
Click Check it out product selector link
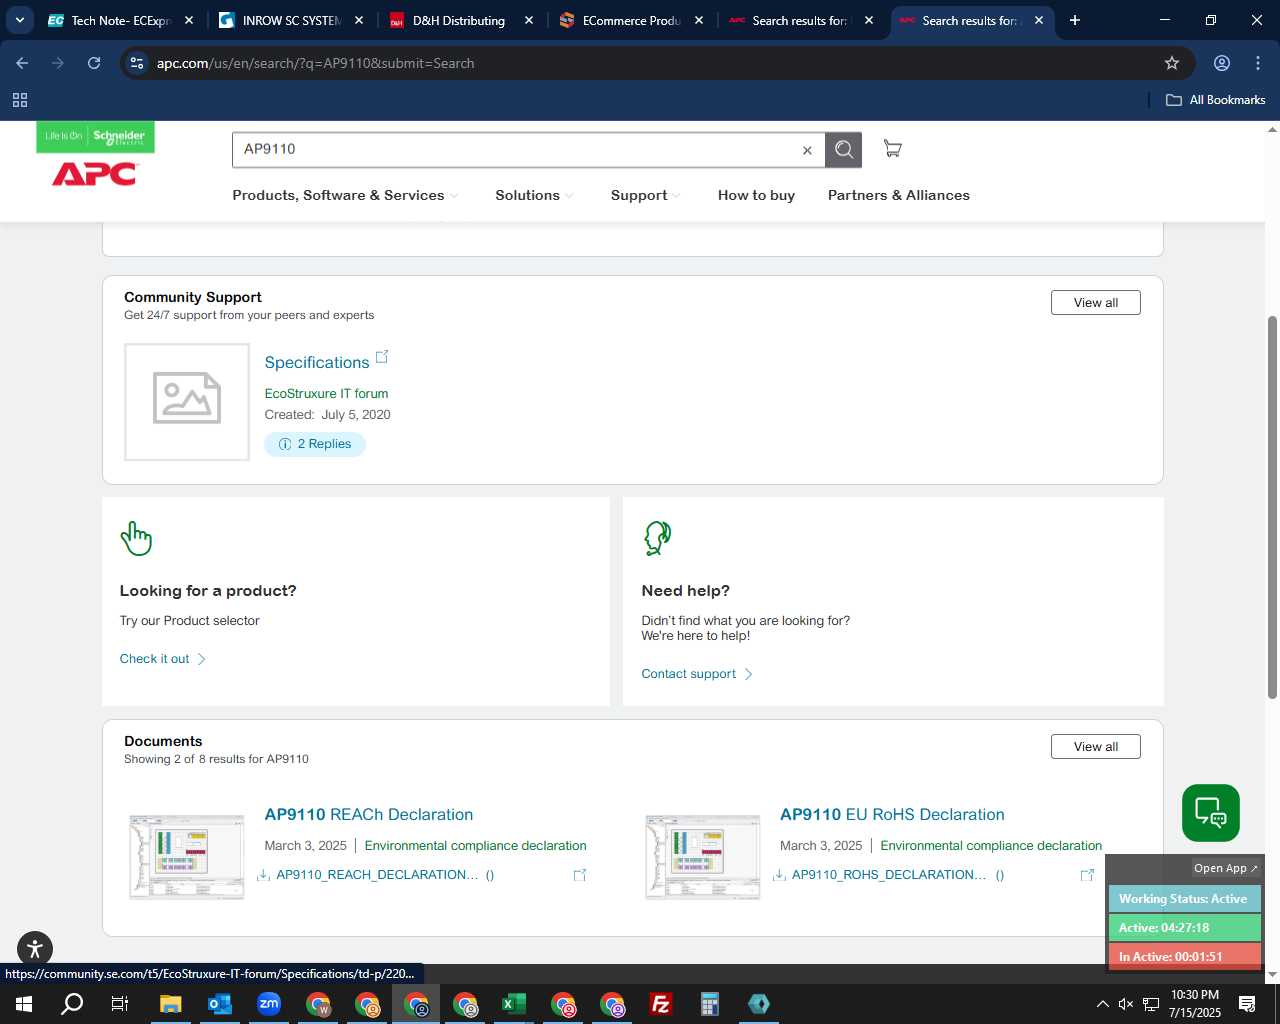162,659
